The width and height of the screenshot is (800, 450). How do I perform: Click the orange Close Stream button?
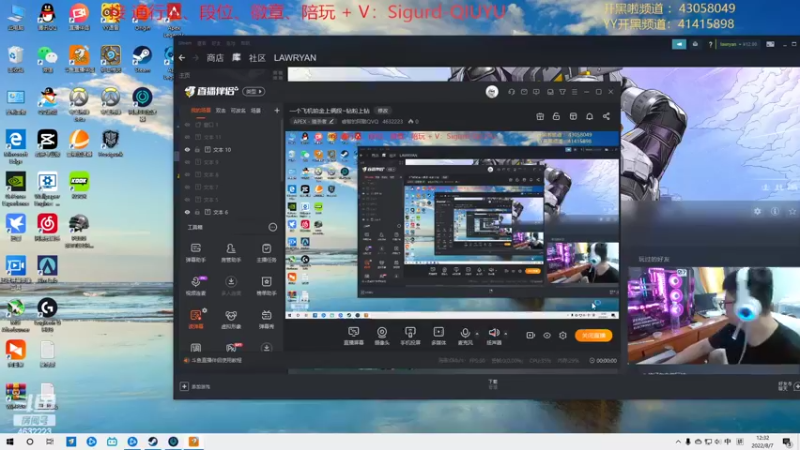(593, 335)
